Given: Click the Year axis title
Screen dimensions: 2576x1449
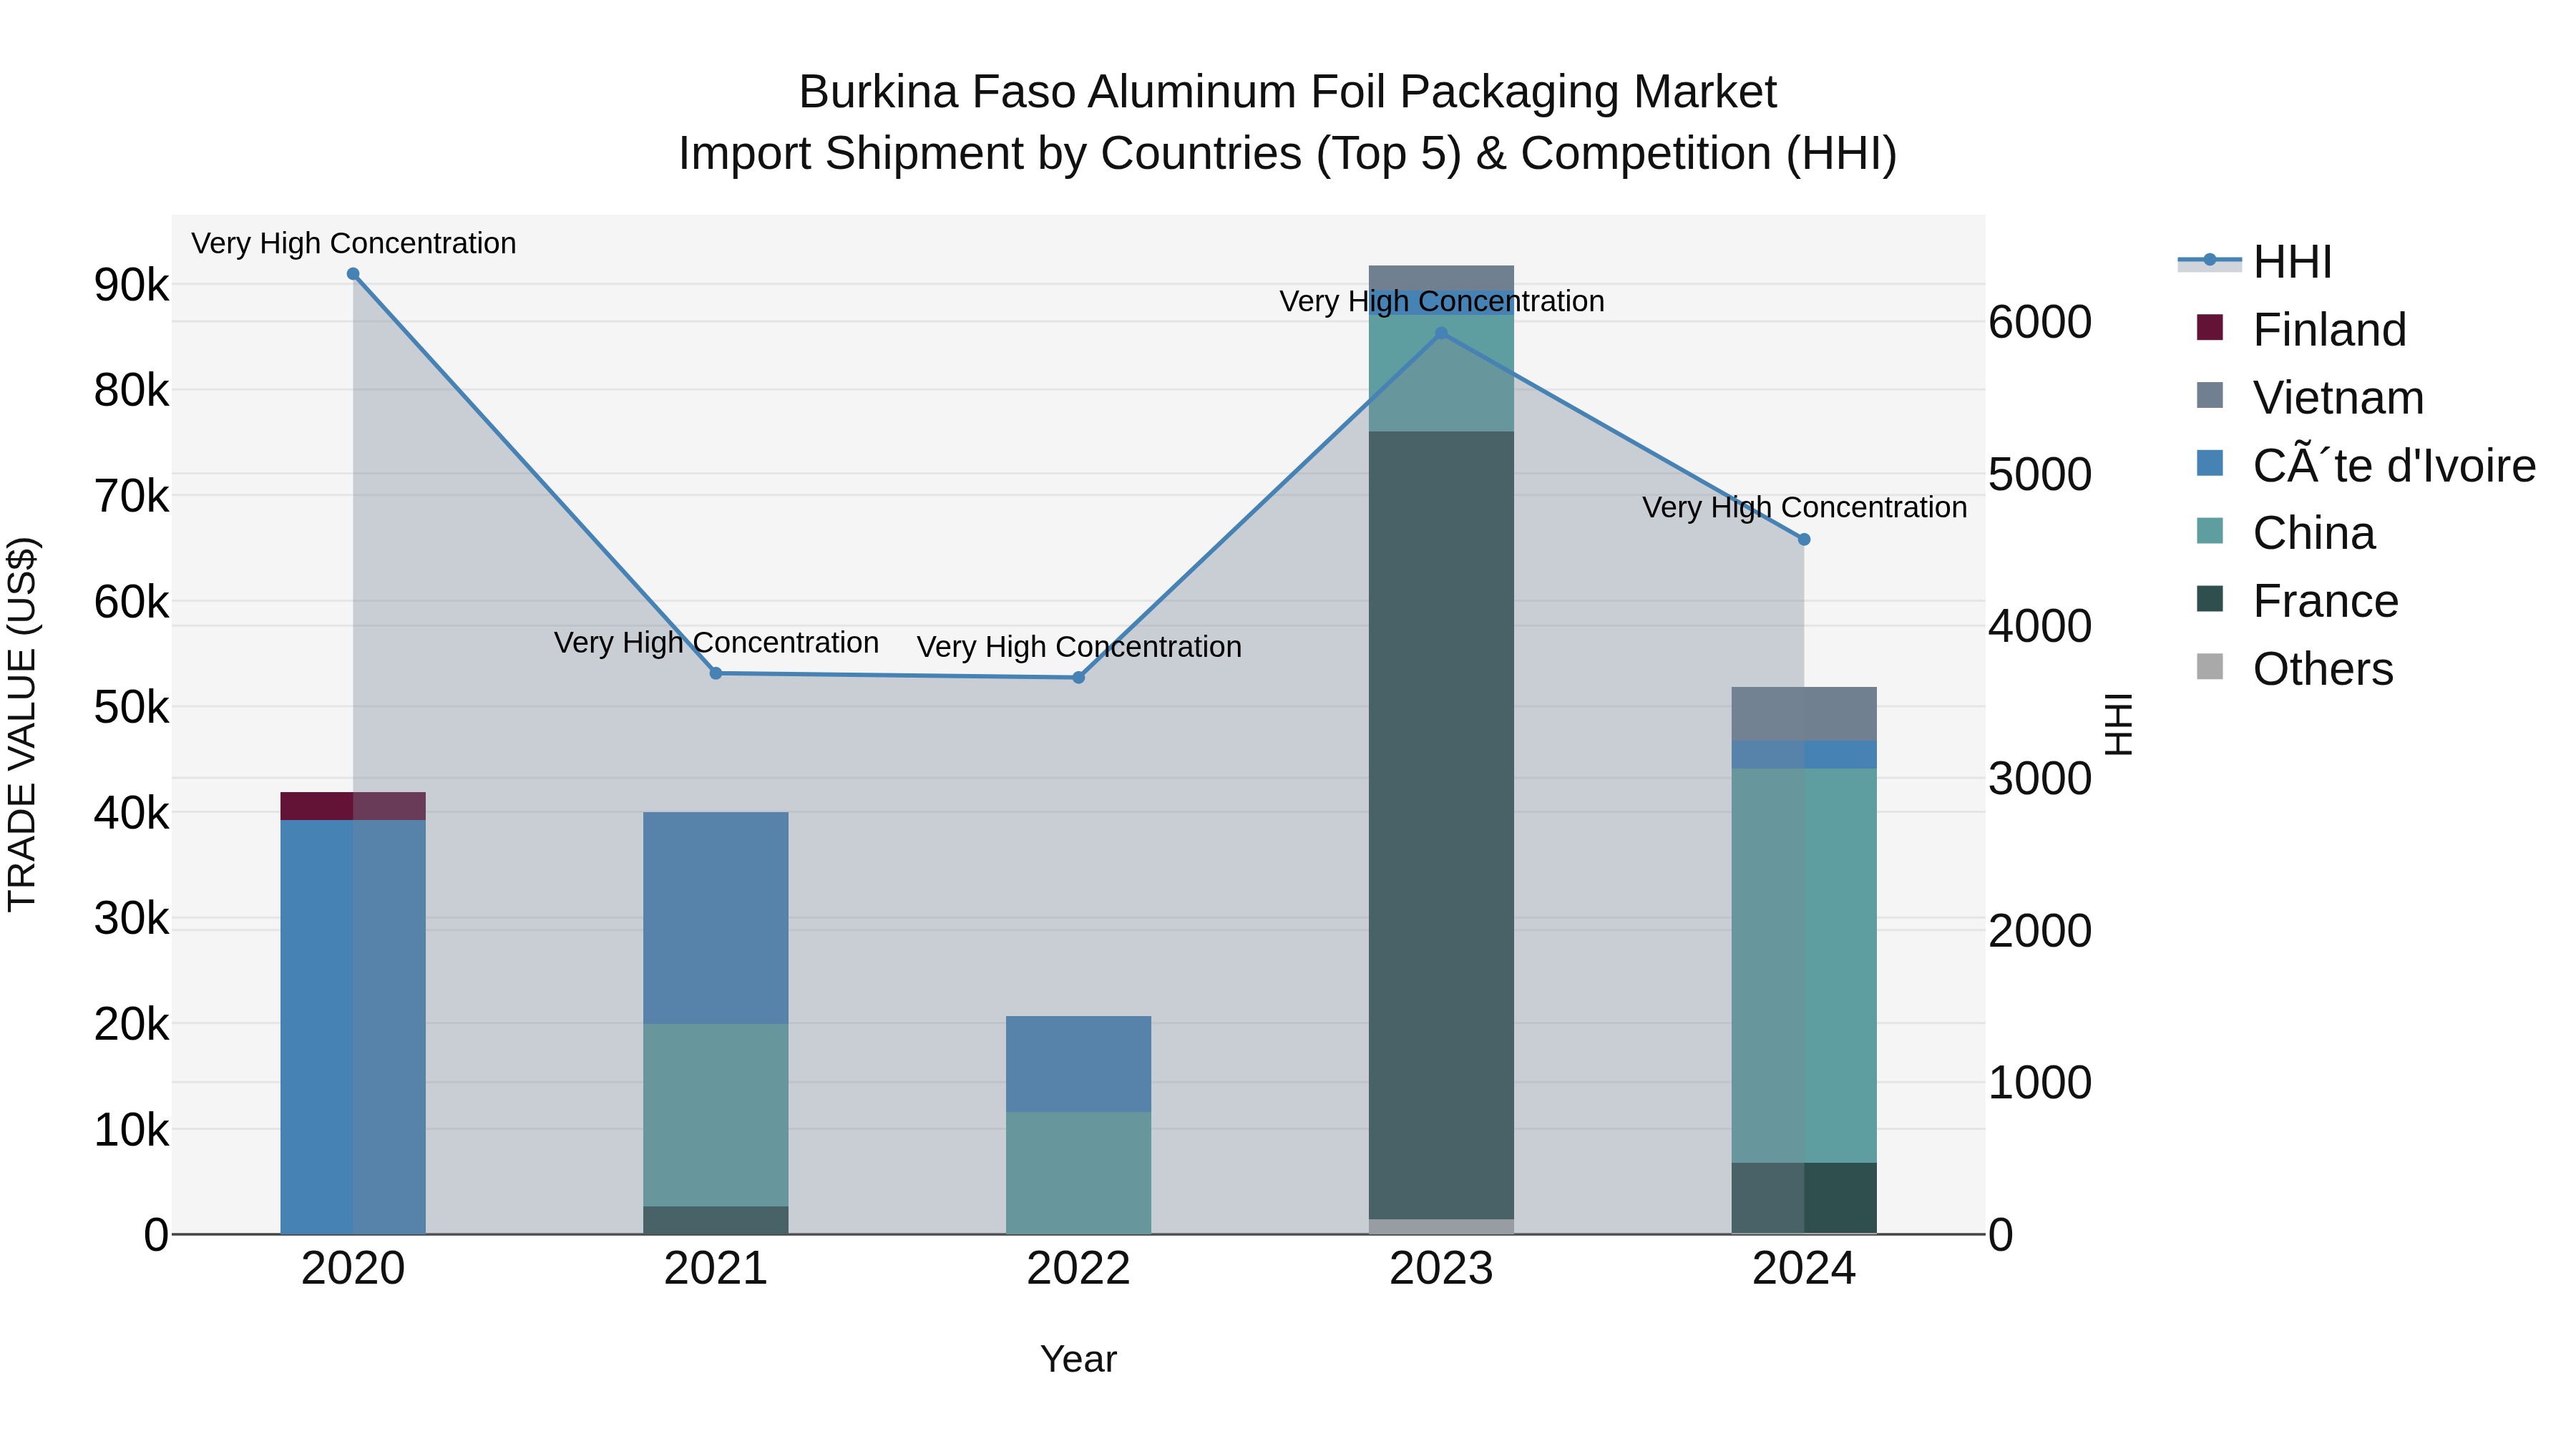Looking at the screenshot, I should point(1078,1359).
